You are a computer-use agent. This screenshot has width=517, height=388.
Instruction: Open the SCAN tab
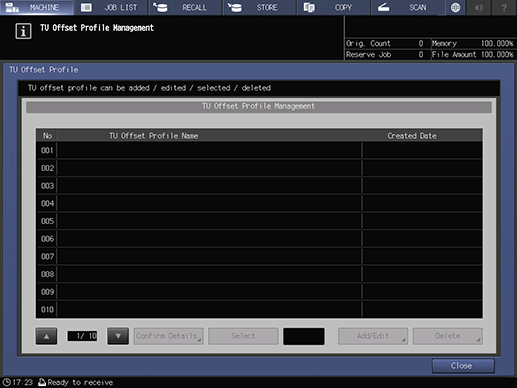click(408, 7)
